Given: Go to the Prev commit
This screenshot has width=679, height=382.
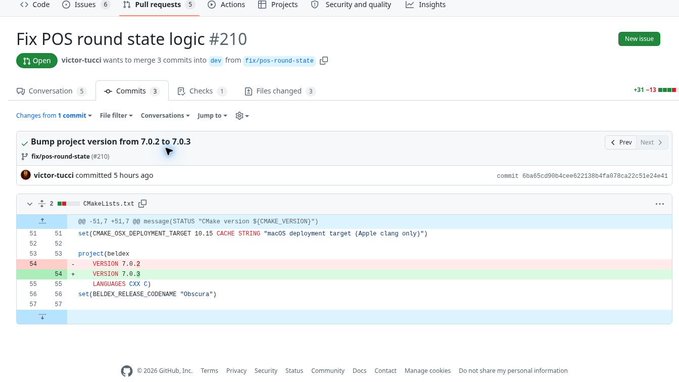Looking at the screenshot, I should [x=621, y=142].
